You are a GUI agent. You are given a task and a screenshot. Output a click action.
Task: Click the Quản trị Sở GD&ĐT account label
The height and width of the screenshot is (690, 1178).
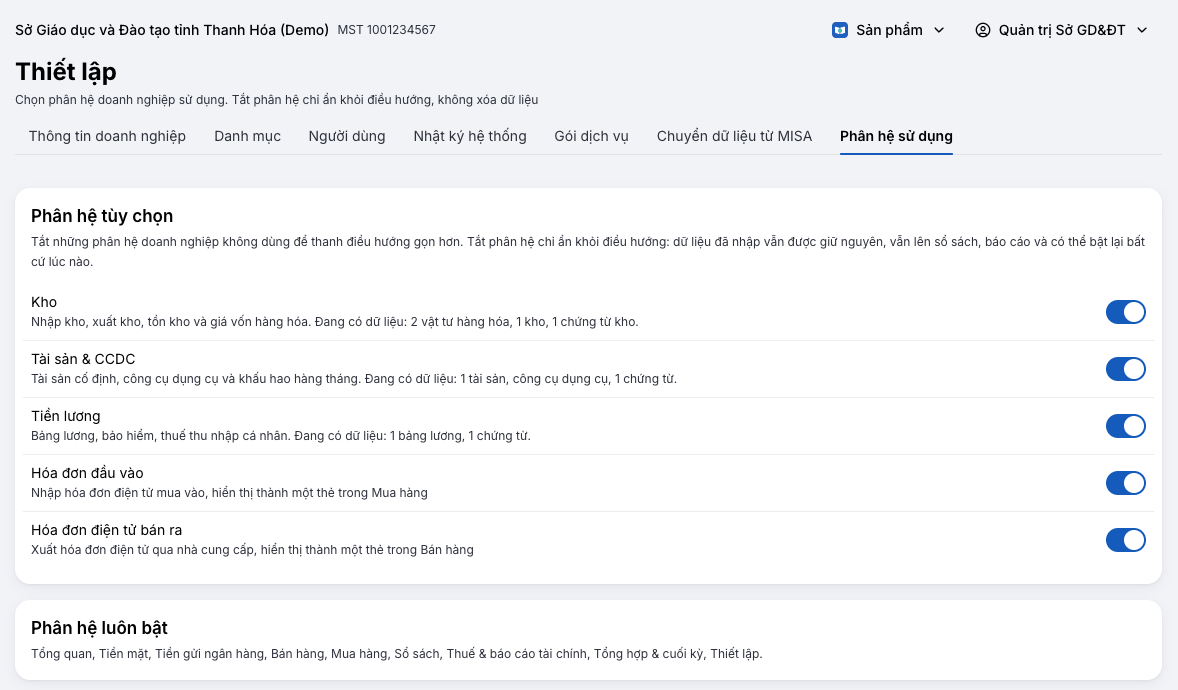(x=1062, y=30)
